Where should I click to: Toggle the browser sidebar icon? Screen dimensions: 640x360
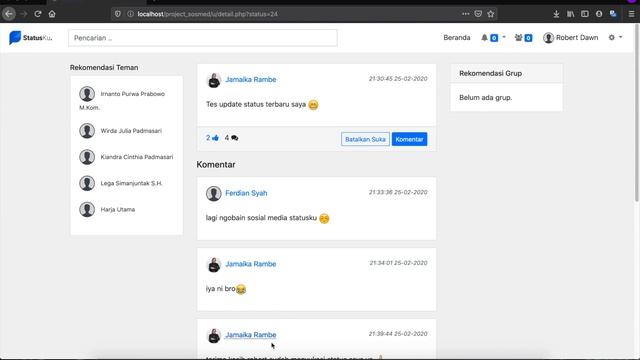pyautogui.click(x=584, y=14)
